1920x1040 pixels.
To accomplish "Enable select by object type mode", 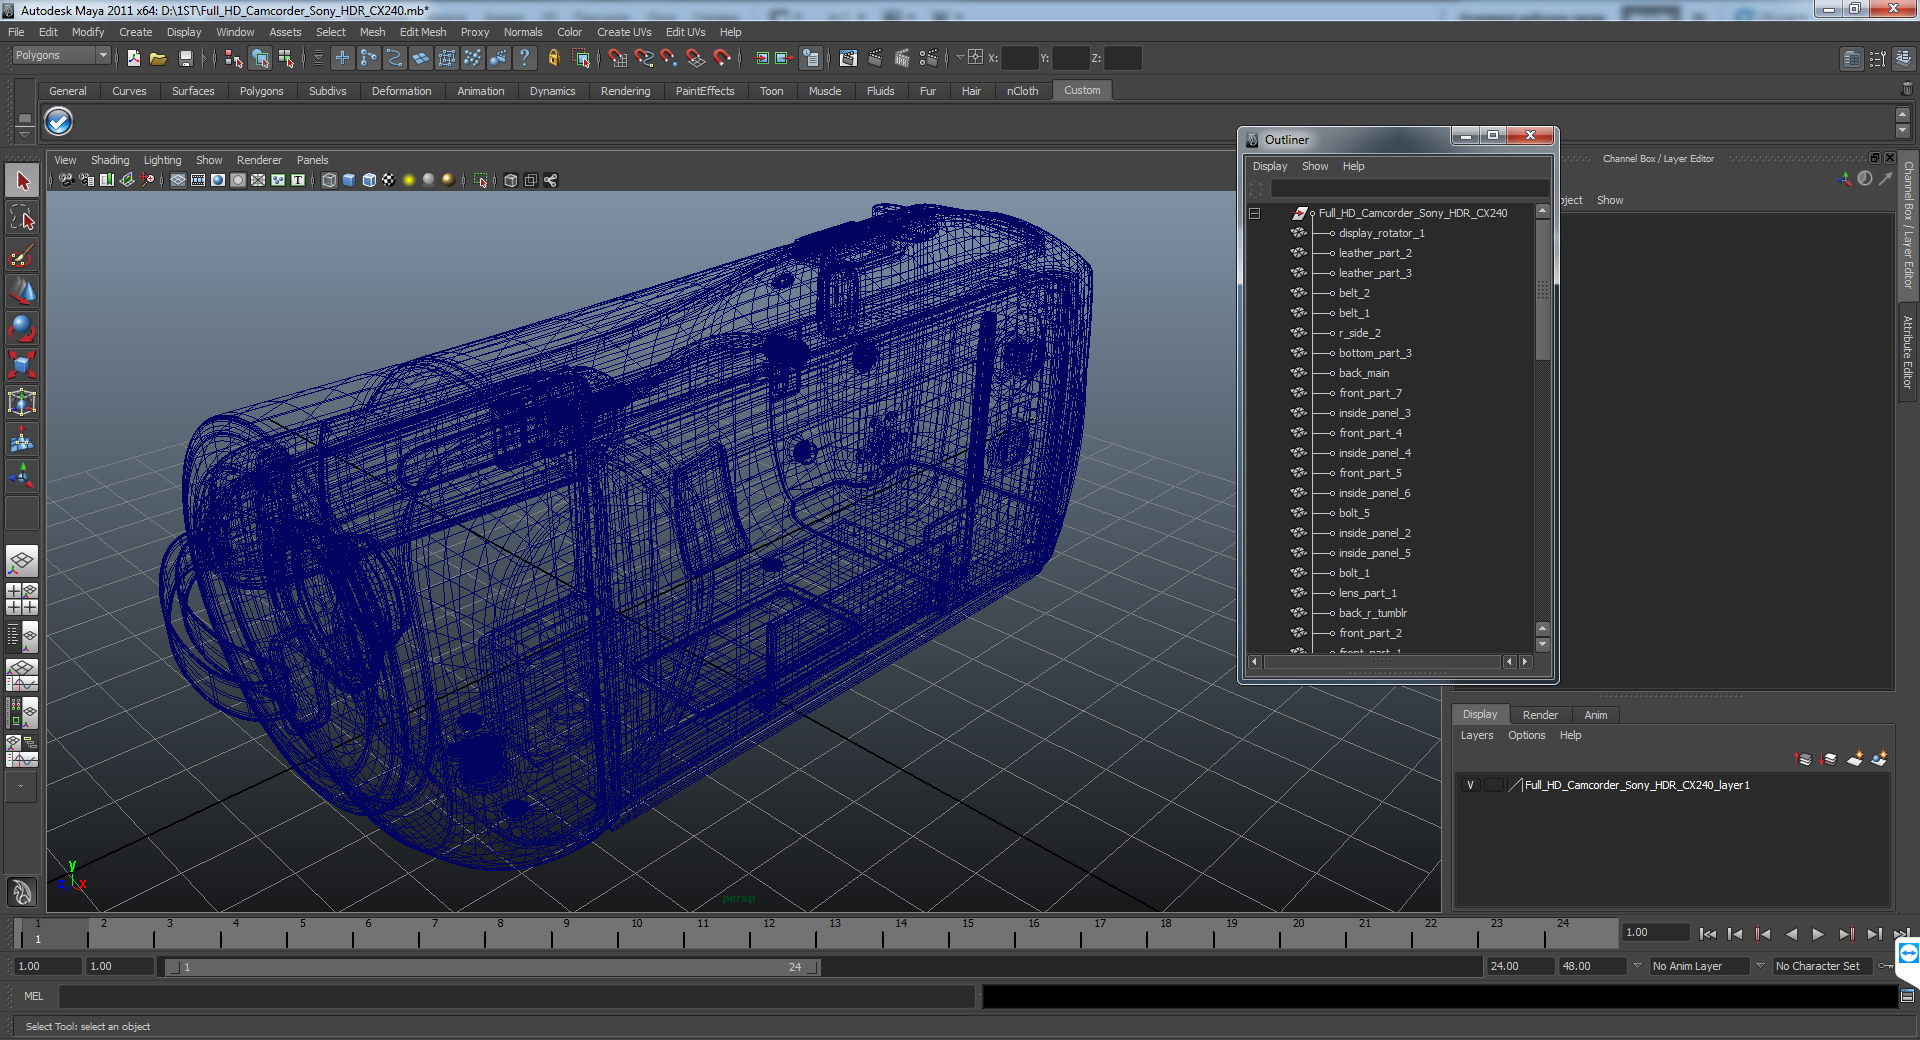I will [260, 59].
